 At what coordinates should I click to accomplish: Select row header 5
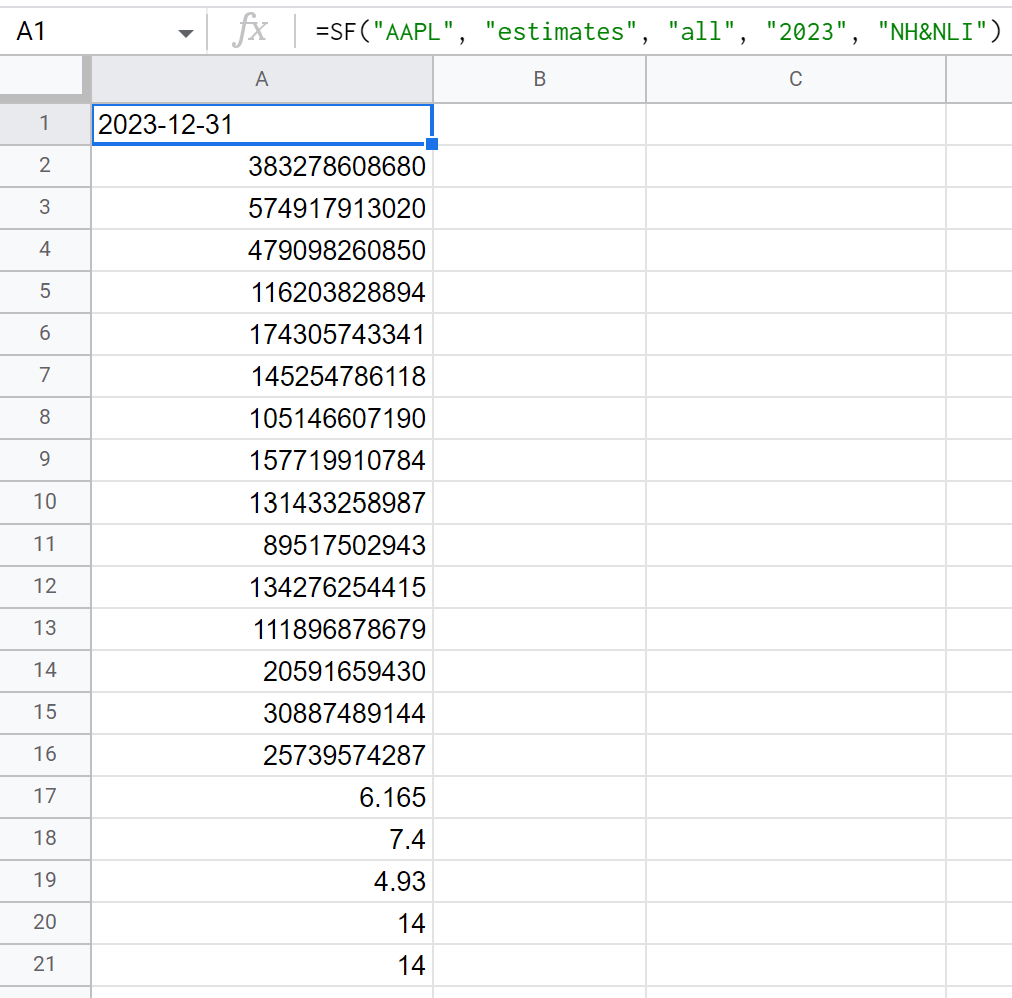[45, 292]
